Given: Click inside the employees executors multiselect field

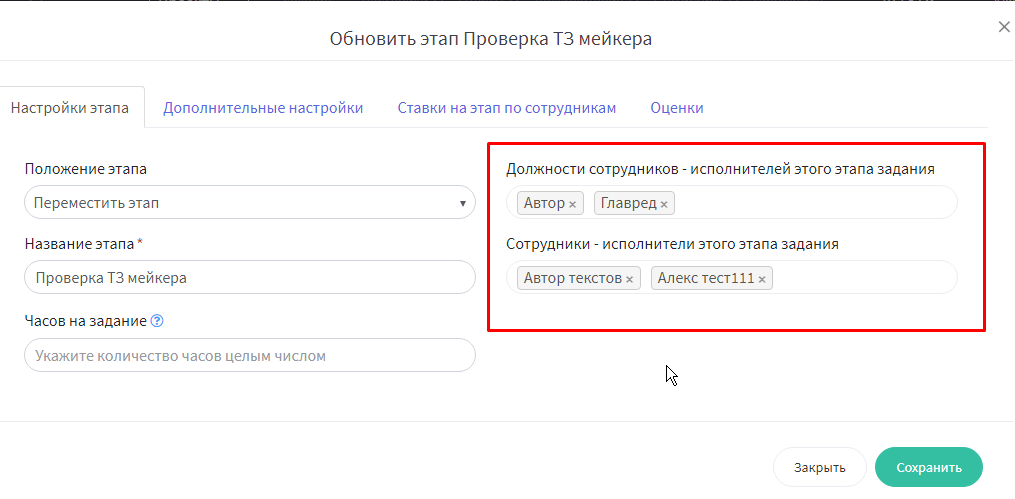Looking at the screenshot, I should pos(731,278).
